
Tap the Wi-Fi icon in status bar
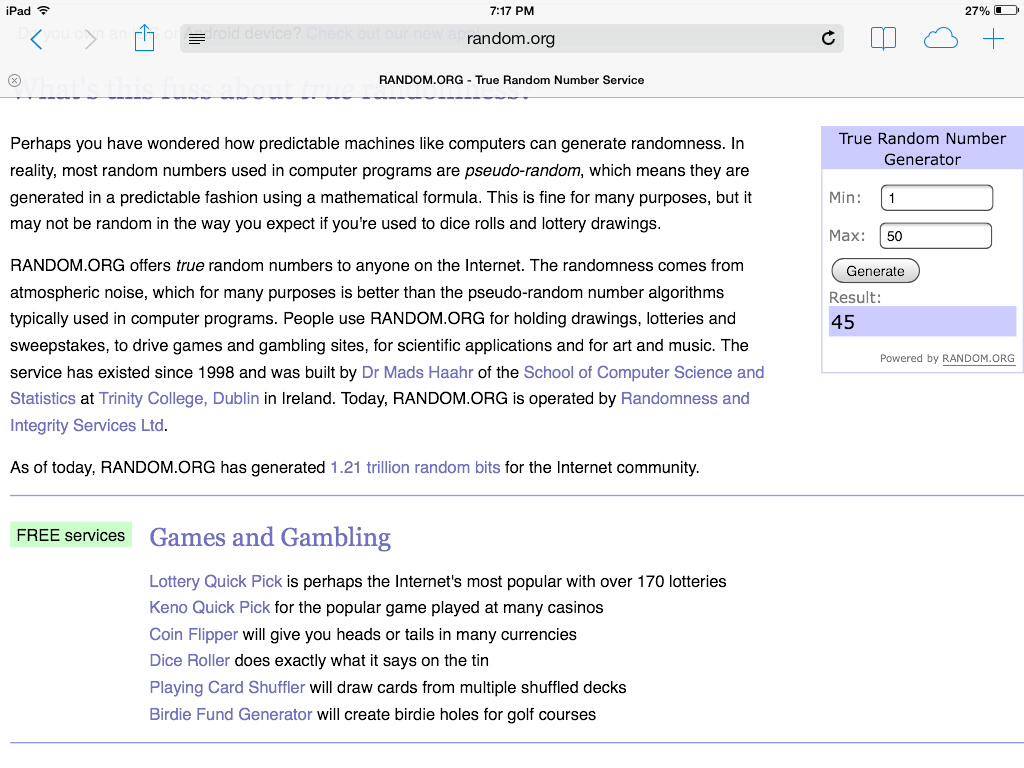[43, 10]
